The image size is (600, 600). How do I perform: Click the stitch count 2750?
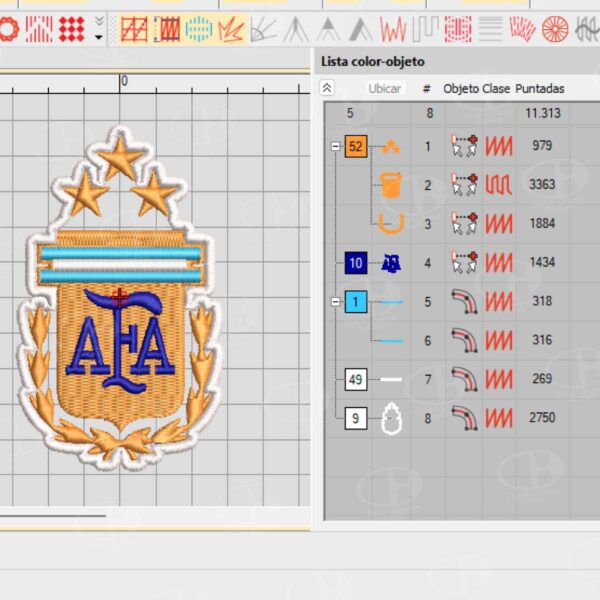click(x=542, y=417)
